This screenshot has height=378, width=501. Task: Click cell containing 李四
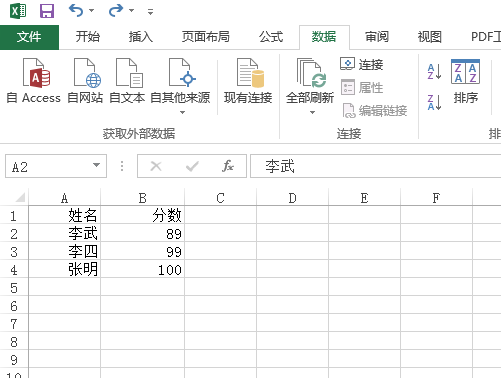coord(65,251)
